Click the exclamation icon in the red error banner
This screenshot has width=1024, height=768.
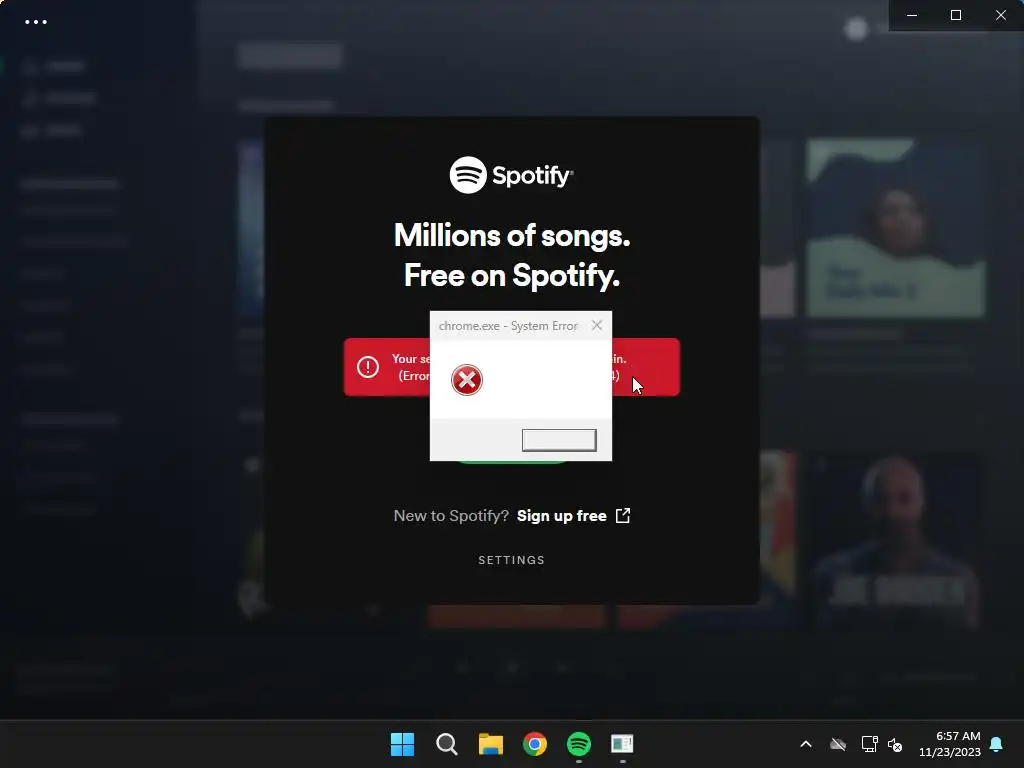pyautogui.click(x=368, y=367)
